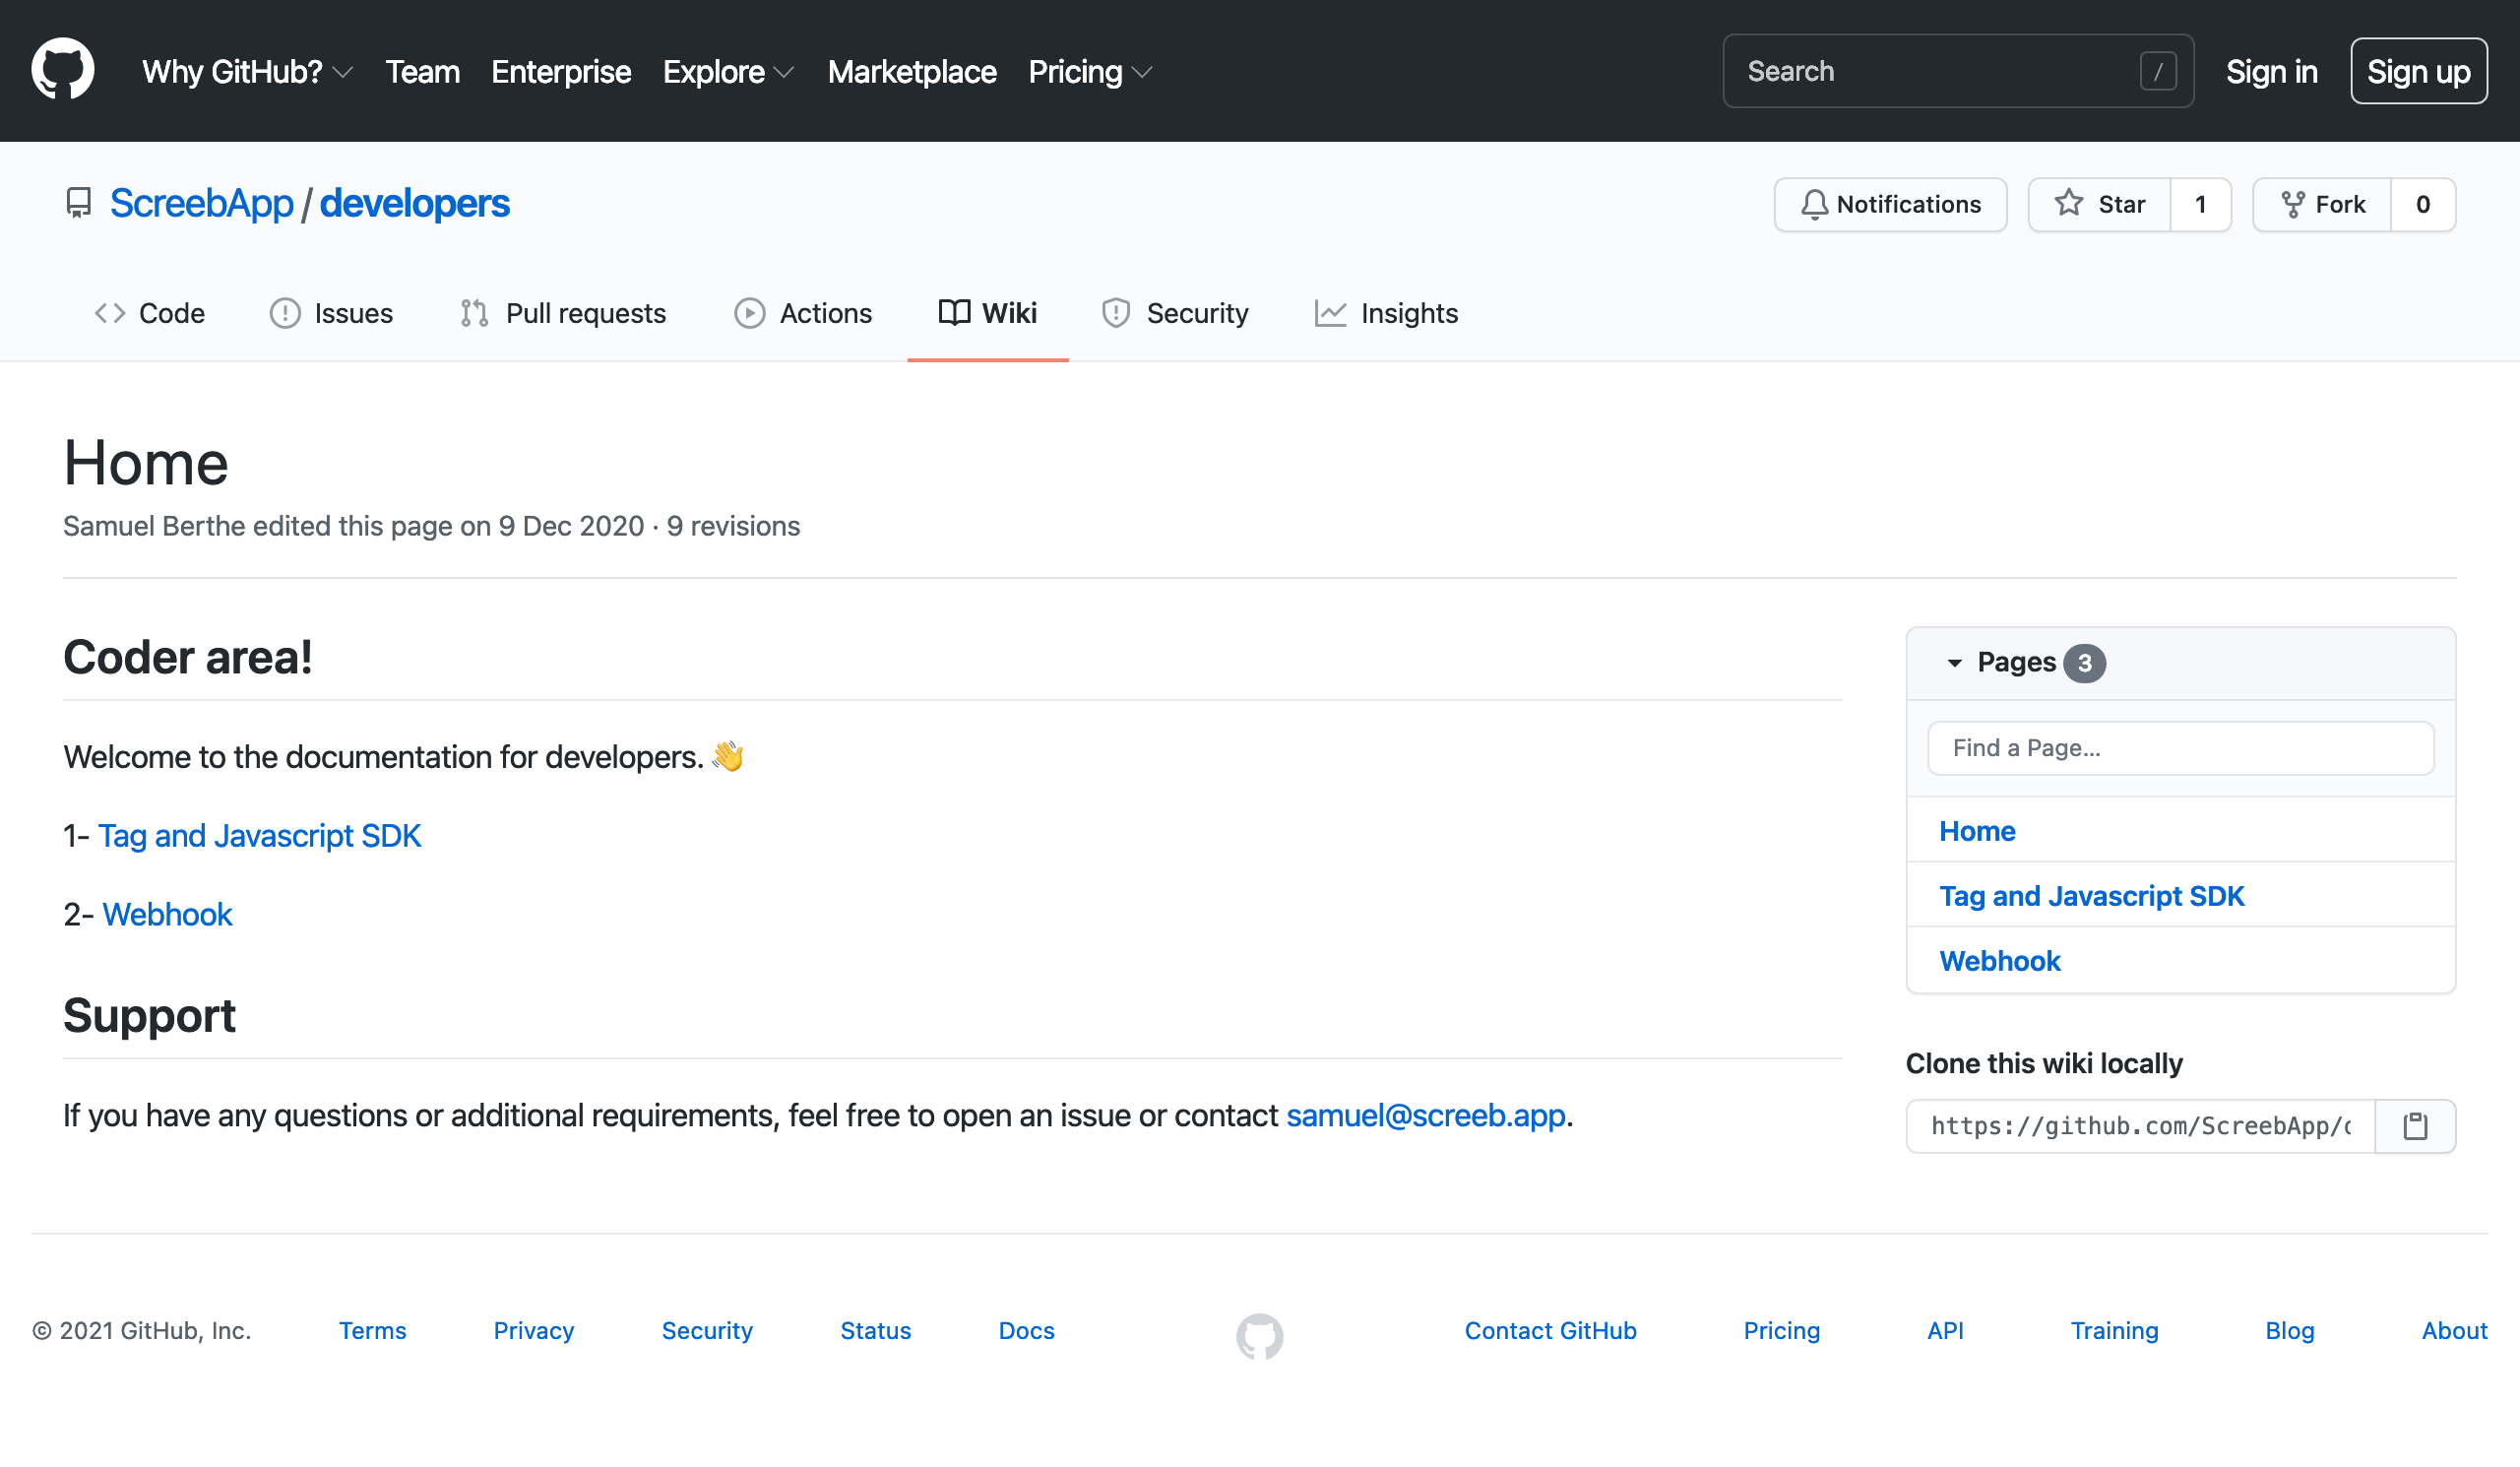Image resolution: width=2520 pixels, height=1467 pixels.
Task: Open the ScreebApp organization link
Action: tap(201, 204)
